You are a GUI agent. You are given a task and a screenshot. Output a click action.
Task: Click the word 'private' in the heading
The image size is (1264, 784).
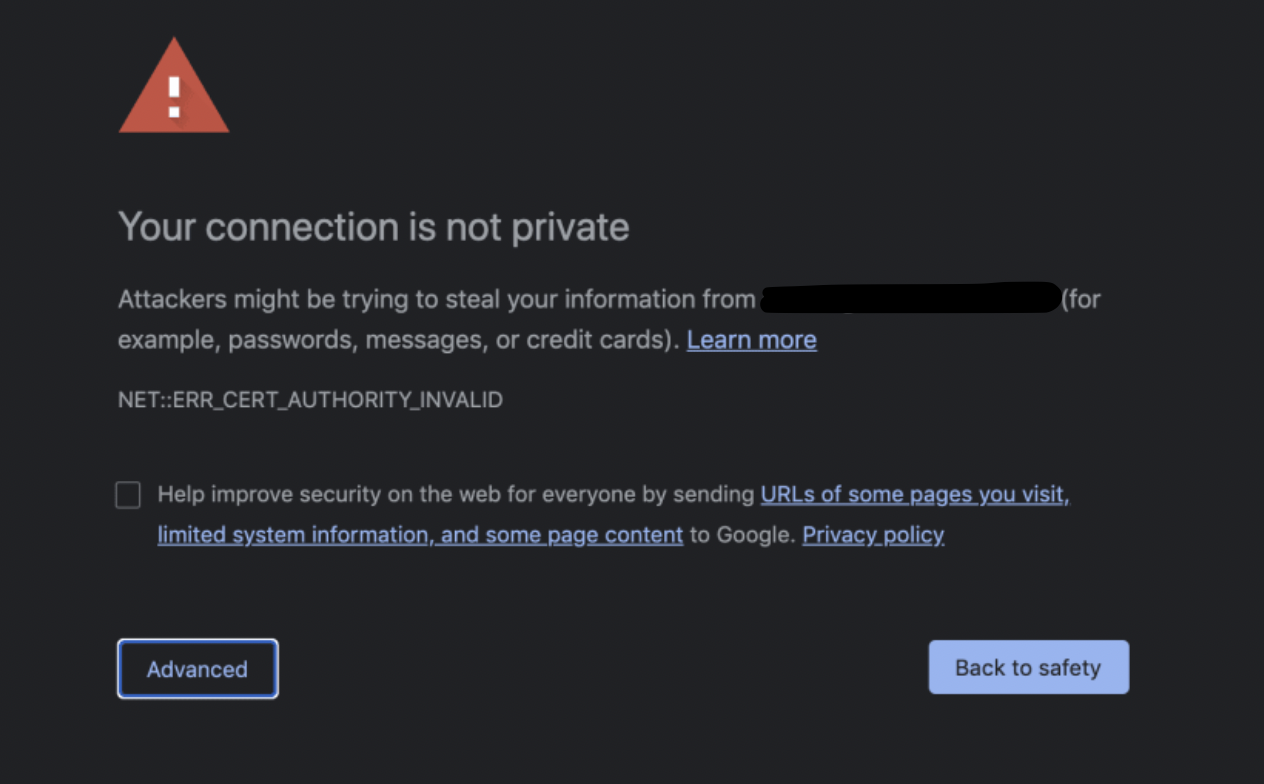570,228
